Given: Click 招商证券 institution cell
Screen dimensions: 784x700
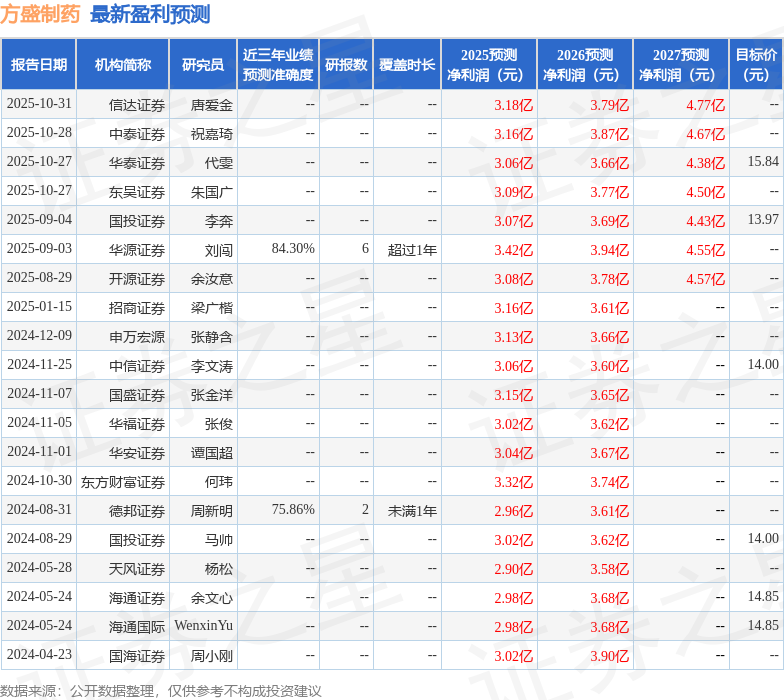Looking at the screenshot, I should click(x=137, y=308).
